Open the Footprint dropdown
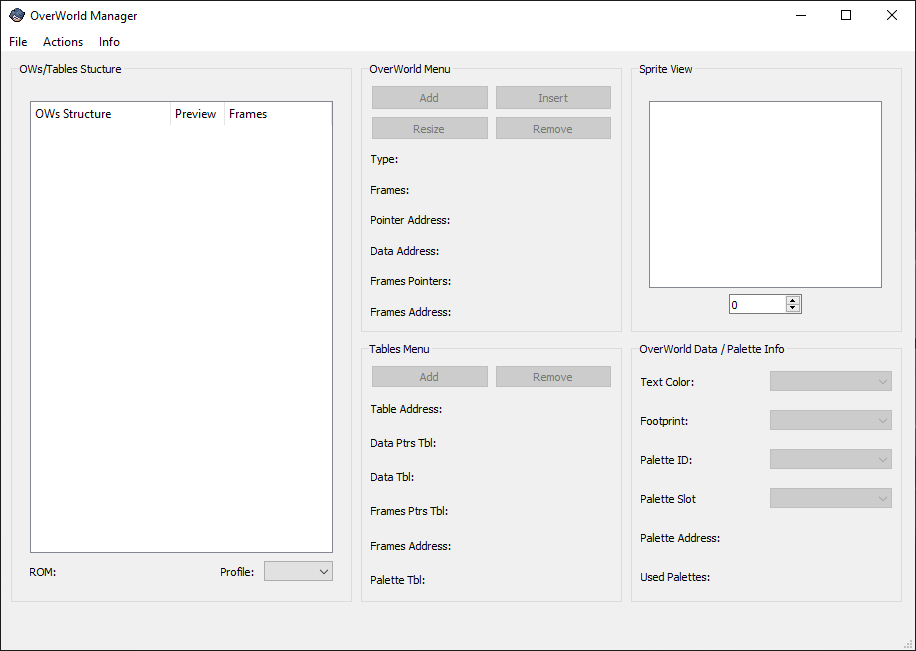The height and width of the screenshot is (651, 916). click(830, 421)
